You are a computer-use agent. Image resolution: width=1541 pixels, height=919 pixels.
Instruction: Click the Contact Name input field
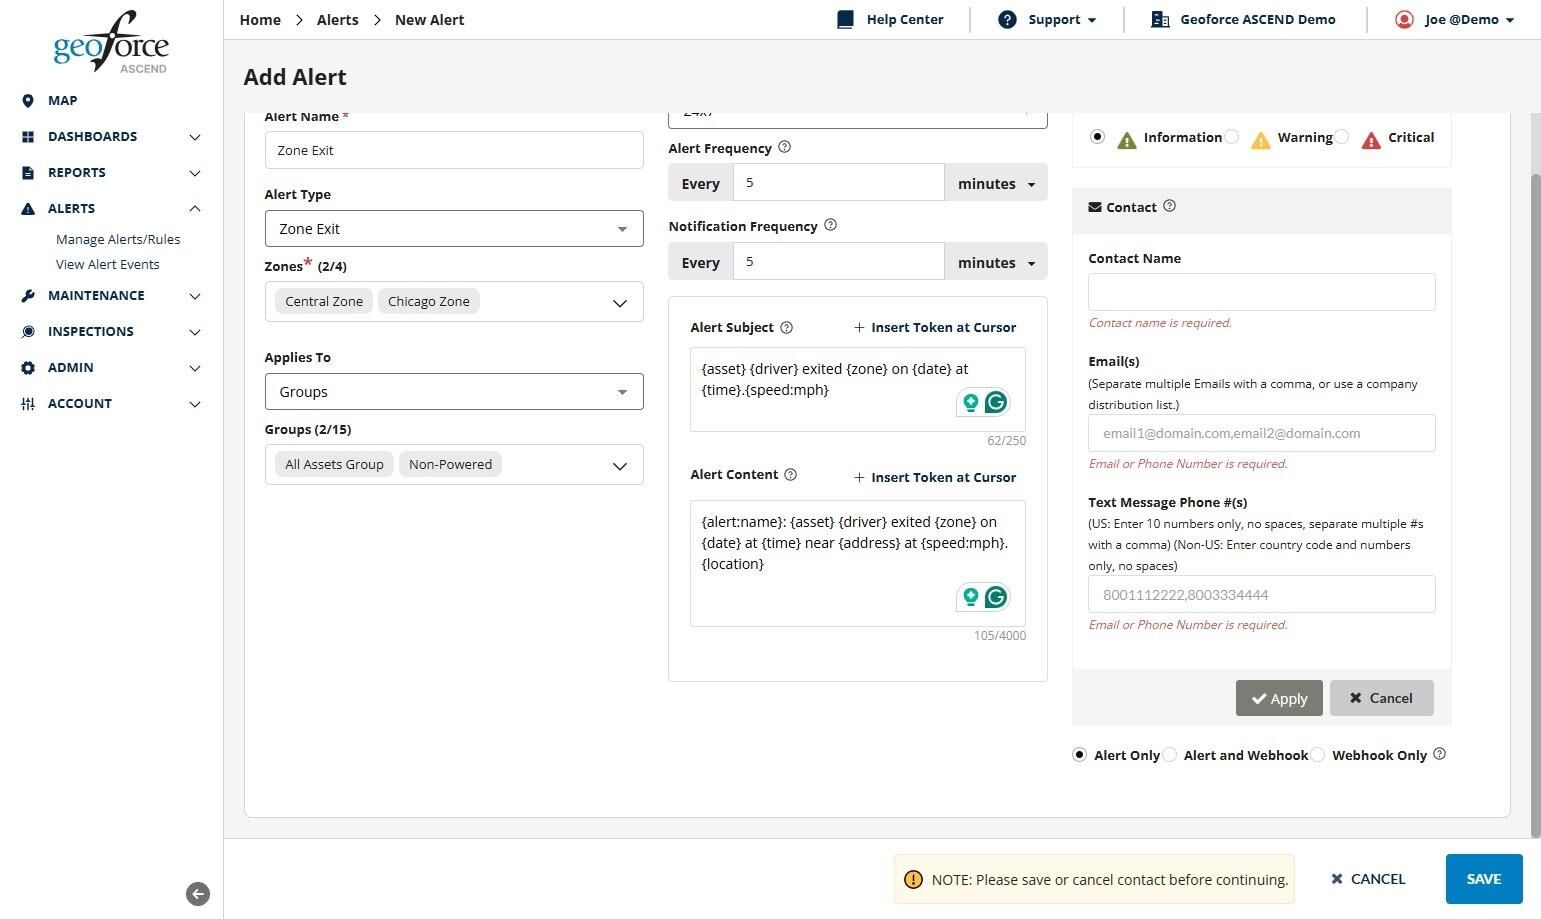coord(1262,292)
